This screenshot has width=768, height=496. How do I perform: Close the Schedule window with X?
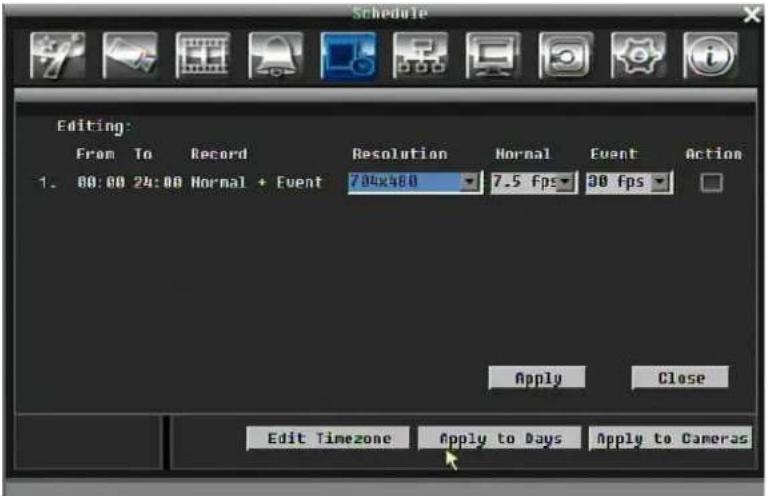(x=752, y=14)
